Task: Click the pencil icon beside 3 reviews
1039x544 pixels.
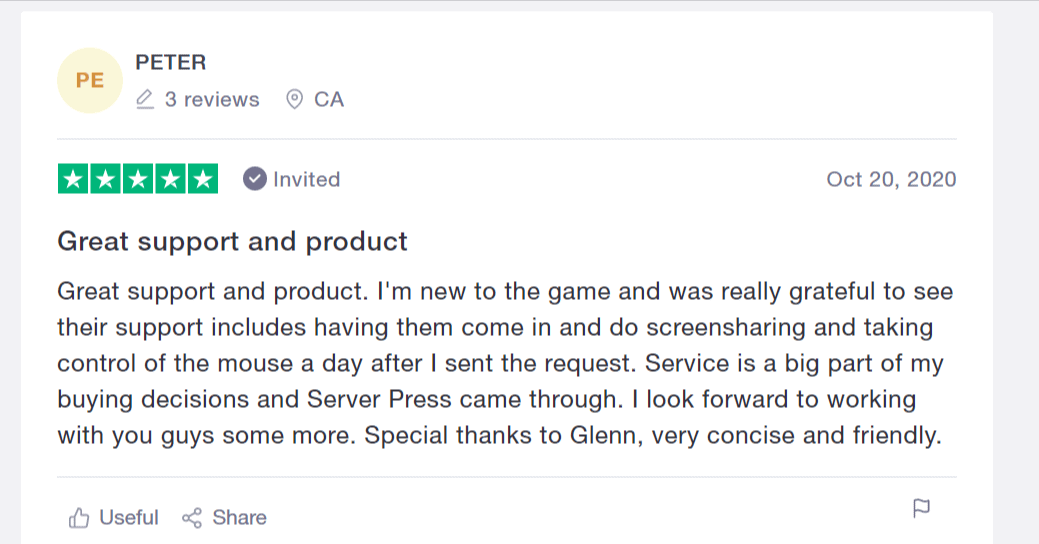Action: 145,99
